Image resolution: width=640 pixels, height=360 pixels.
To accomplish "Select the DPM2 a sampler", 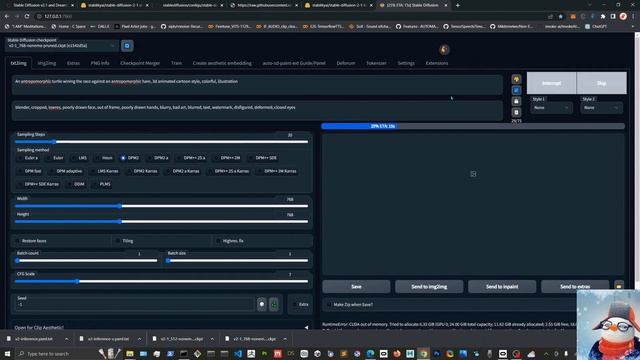I will (158, 158).
